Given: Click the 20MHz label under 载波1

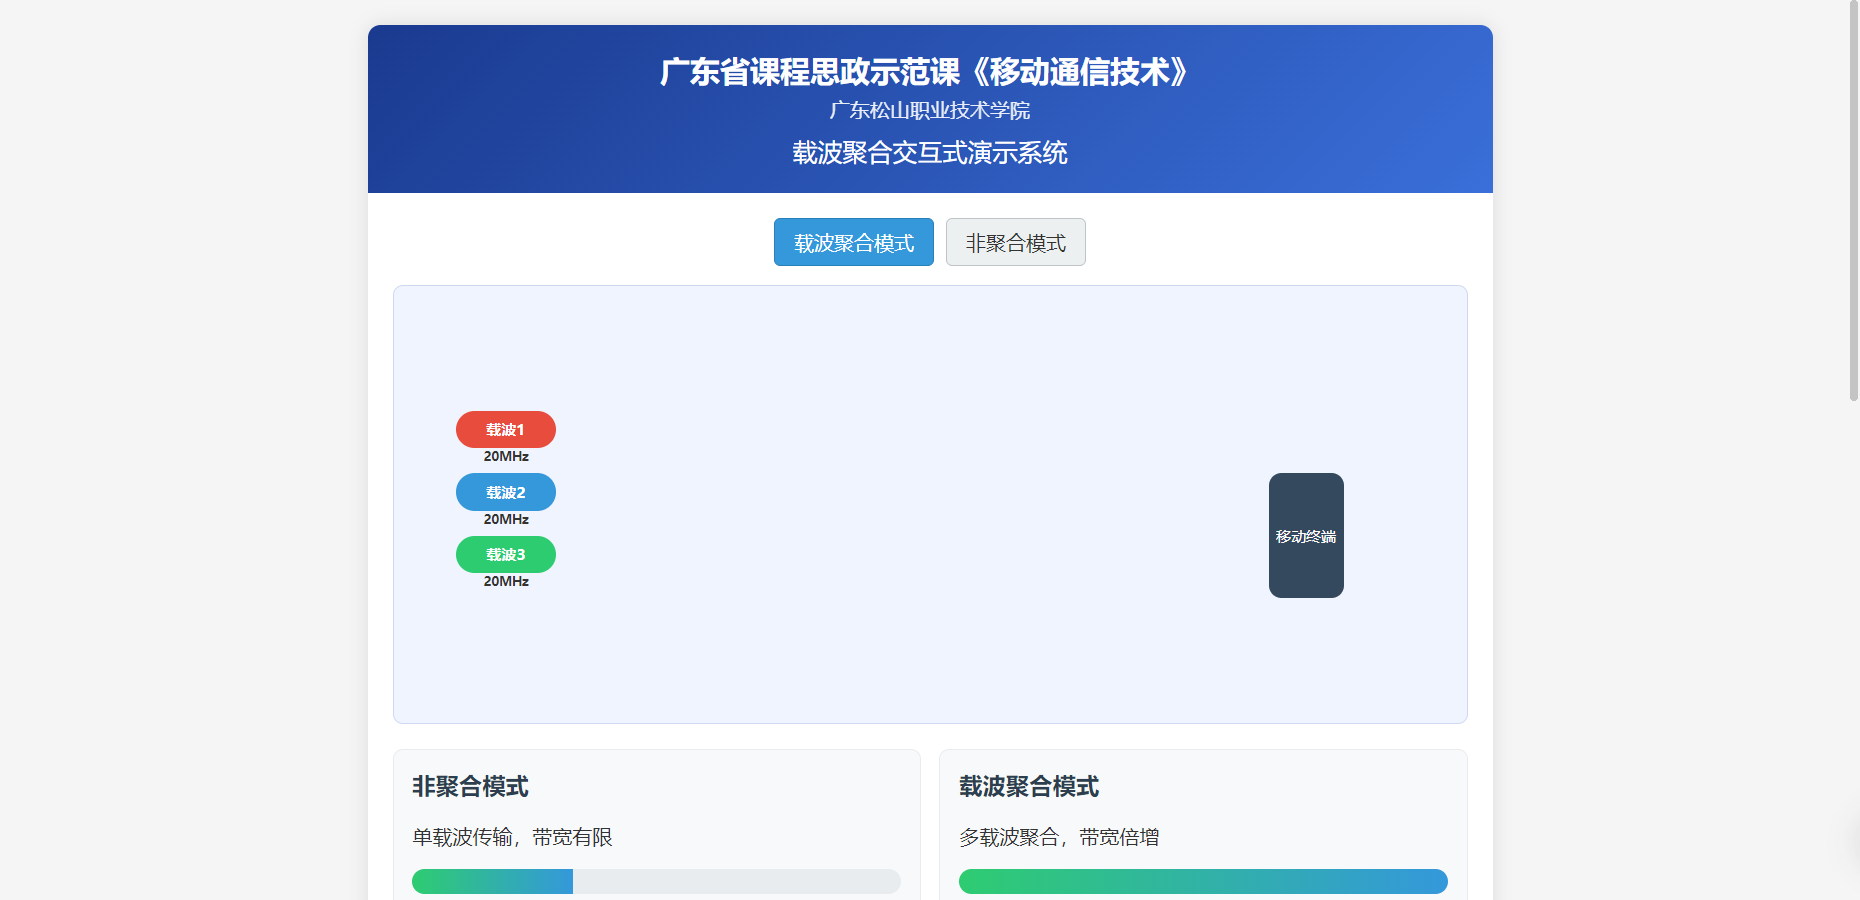Looking at the screenshot, I should click(506, 456).
